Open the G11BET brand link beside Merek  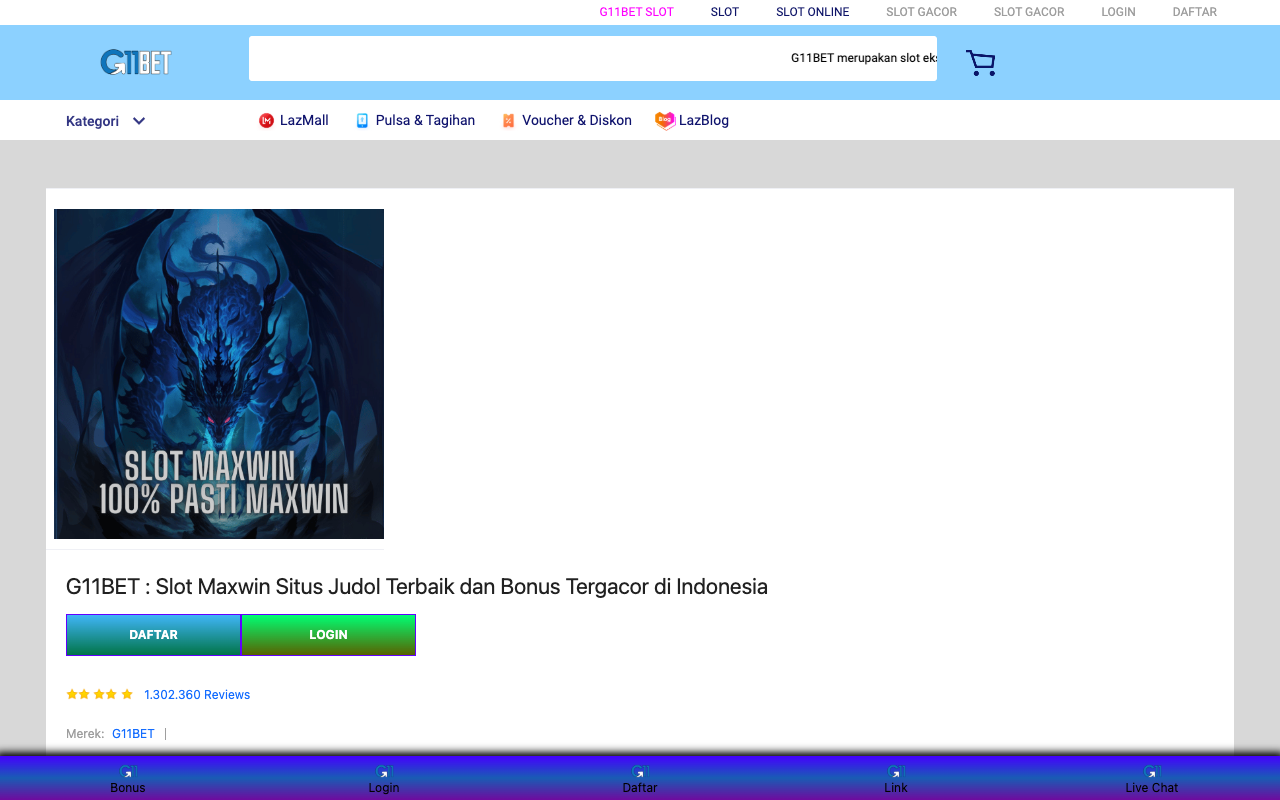tap(133, 734)
